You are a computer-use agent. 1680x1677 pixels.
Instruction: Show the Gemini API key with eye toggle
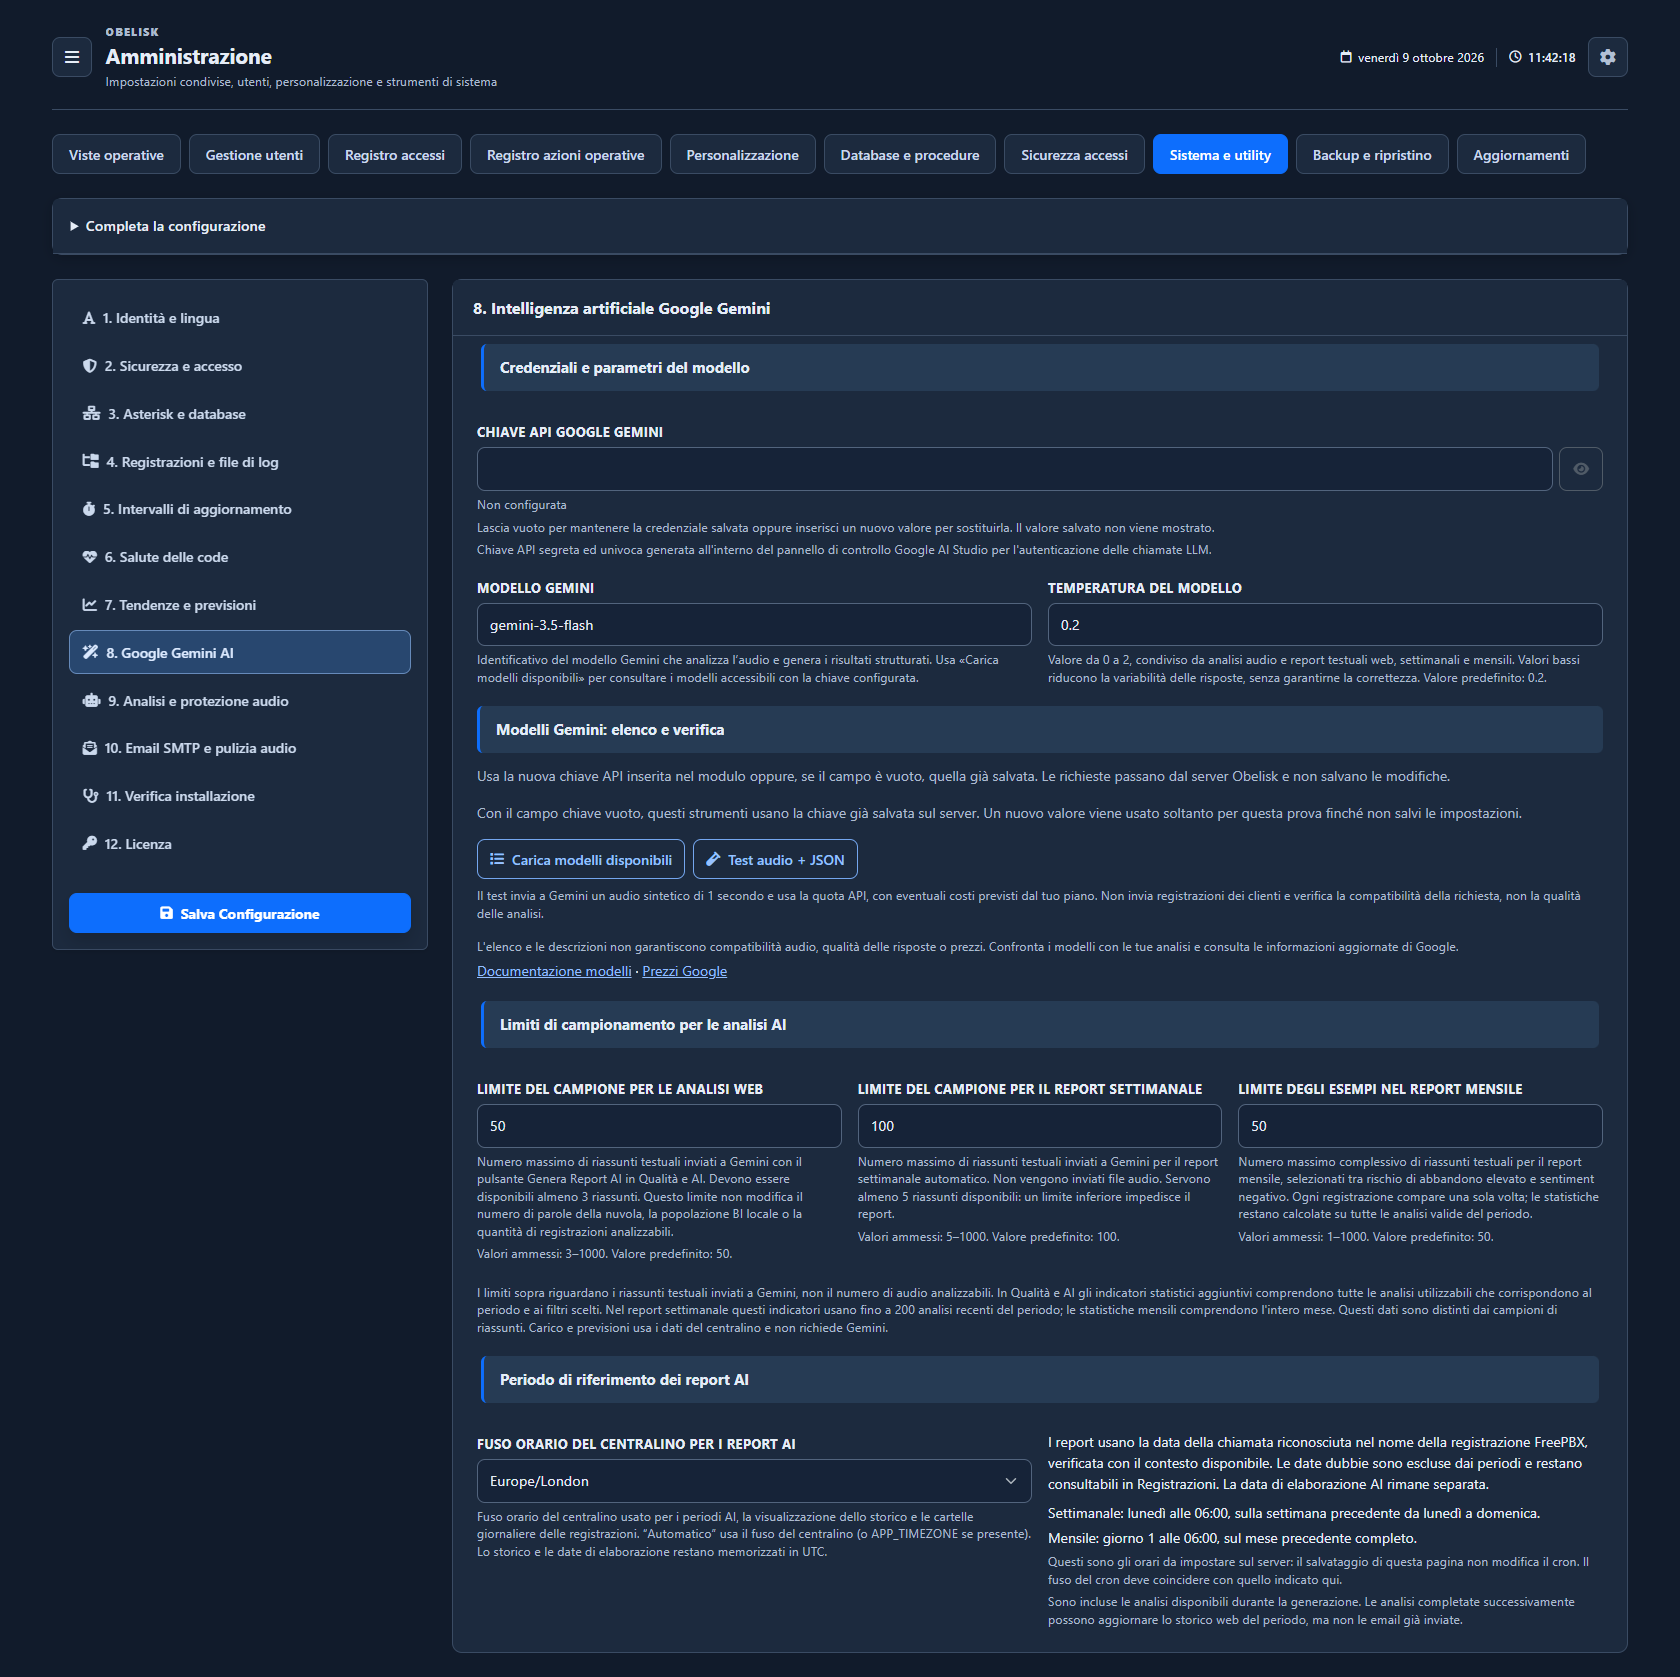(x=1581, y=469)
